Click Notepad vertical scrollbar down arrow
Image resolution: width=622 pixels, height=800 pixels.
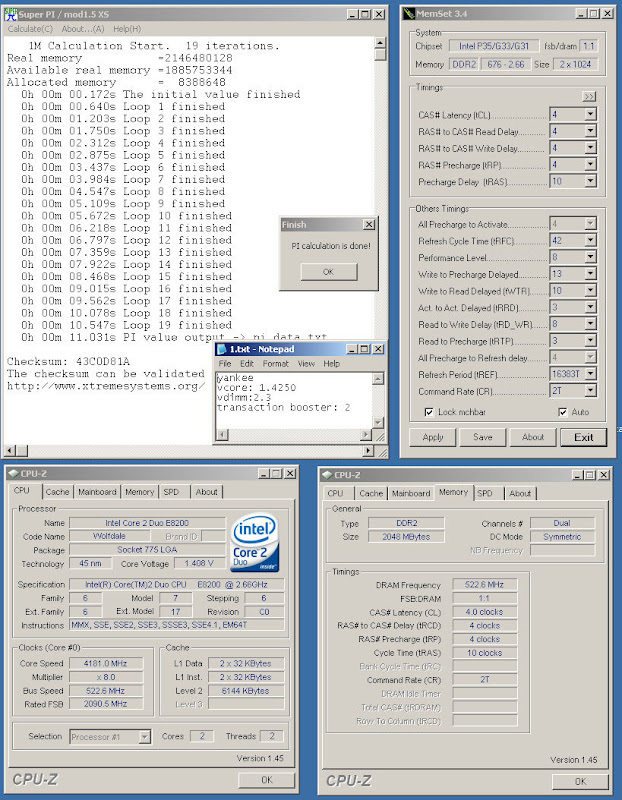tap(378, 422)
